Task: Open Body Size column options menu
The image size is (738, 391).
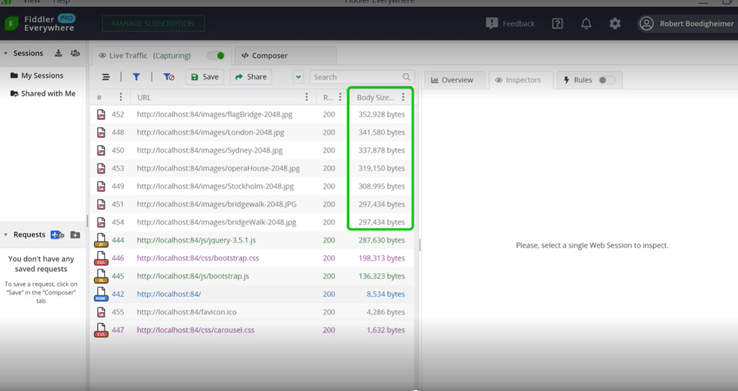Action: pos(403,97)
